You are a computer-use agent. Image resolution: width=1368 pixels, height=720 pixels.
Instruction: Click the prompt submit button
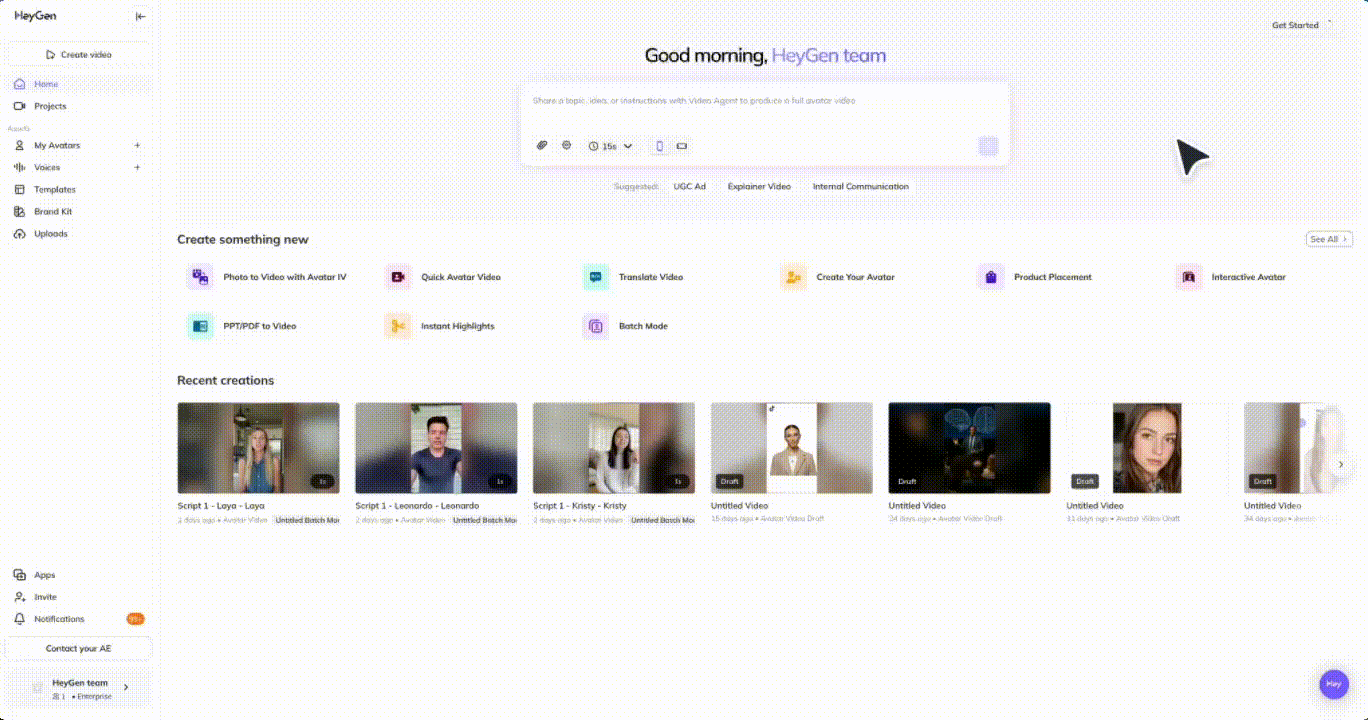pos(988,146)
